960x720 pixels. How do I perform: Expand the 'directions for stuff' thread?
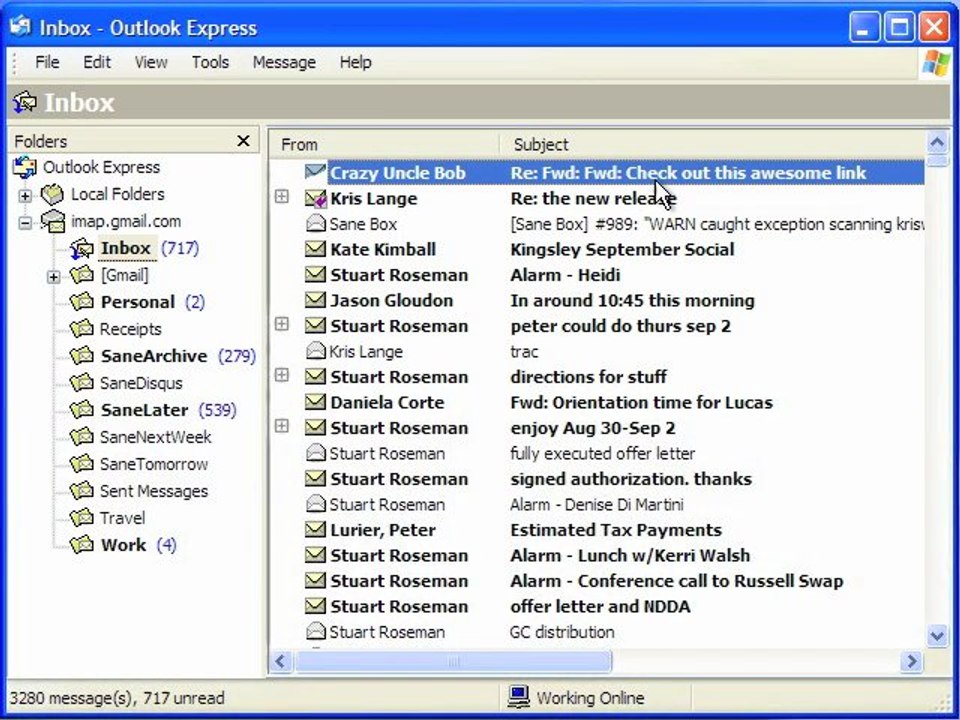282,374
